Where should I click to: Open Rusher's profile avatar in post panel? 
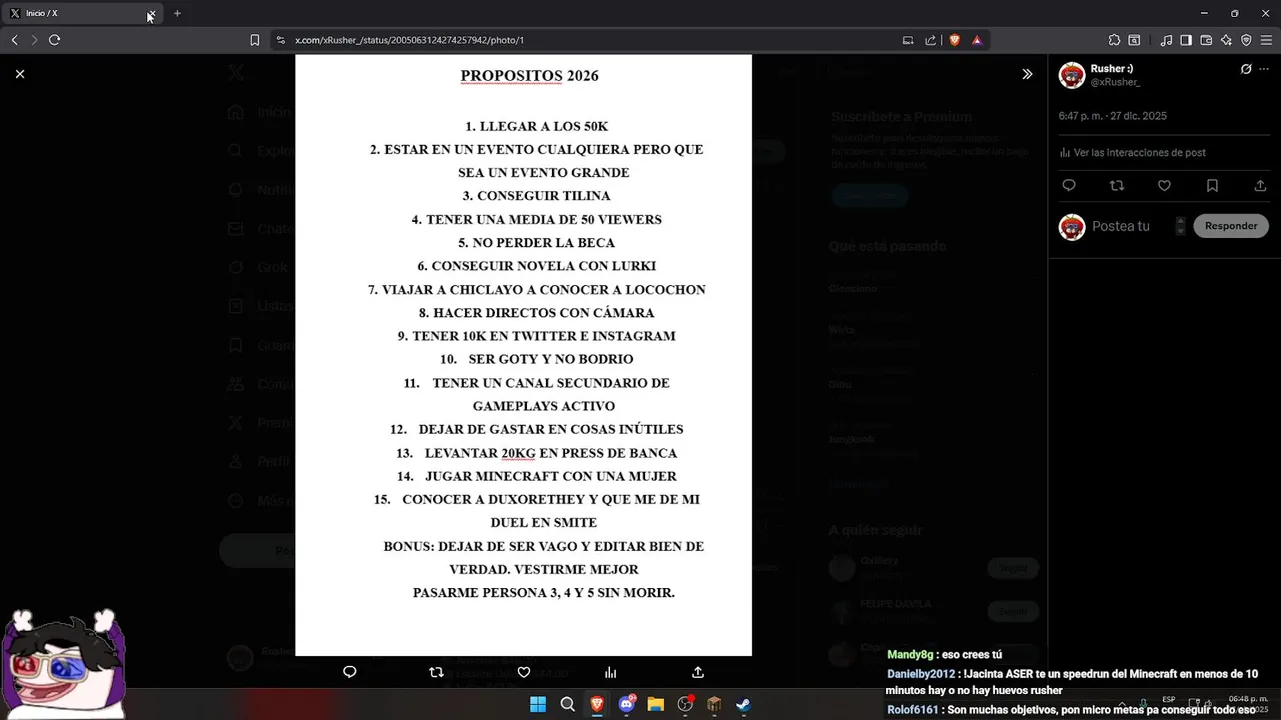coord(1072,75)
